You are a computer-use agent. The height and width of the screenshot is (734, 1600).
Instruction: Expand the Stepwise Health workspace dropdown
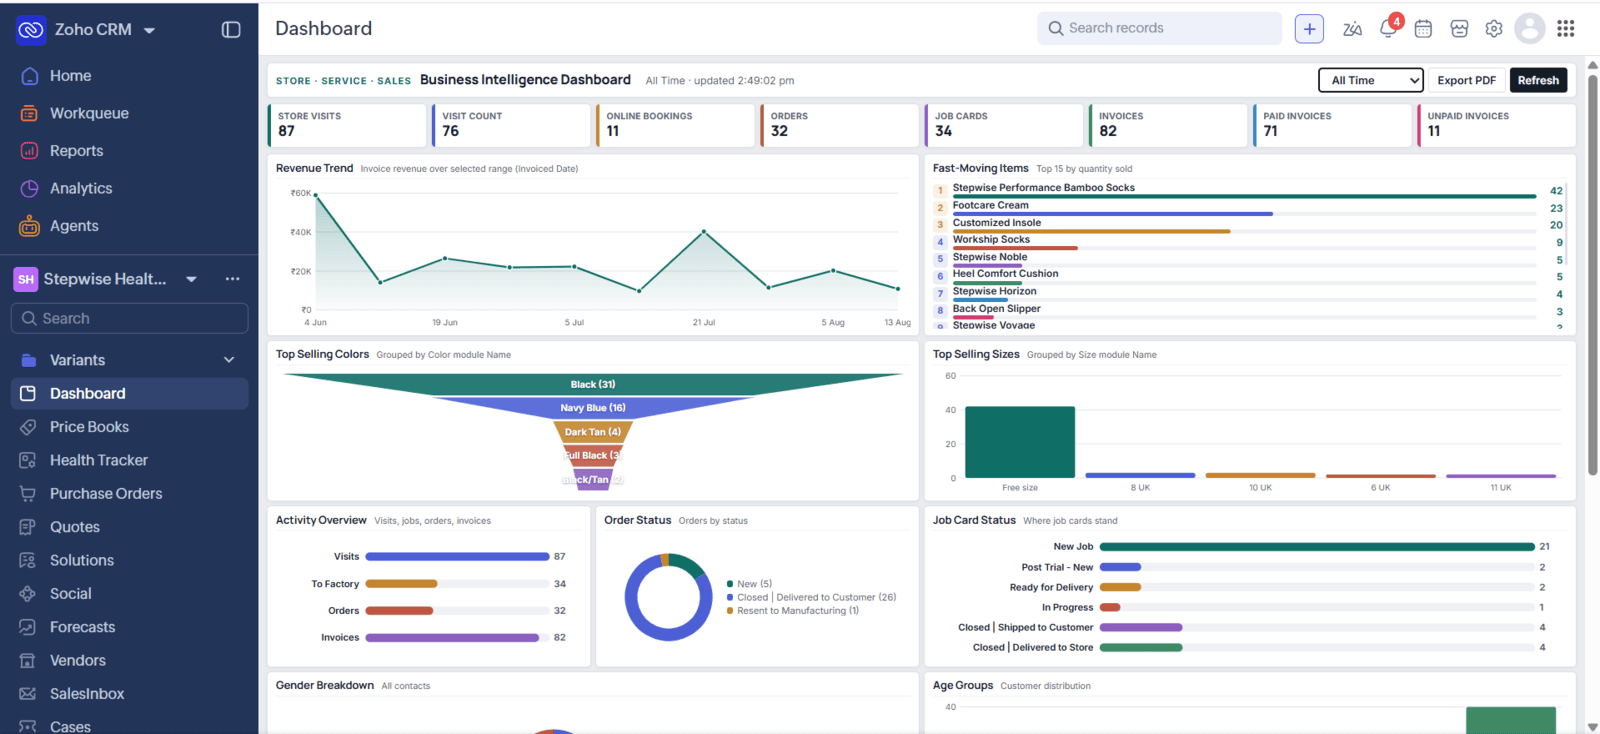click(191, 280)
